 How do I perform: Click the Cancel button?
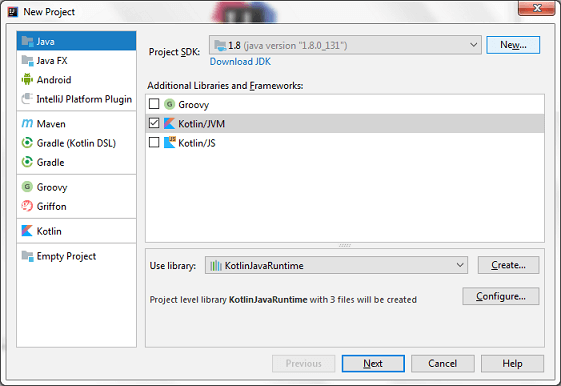(x=443, y=363)
